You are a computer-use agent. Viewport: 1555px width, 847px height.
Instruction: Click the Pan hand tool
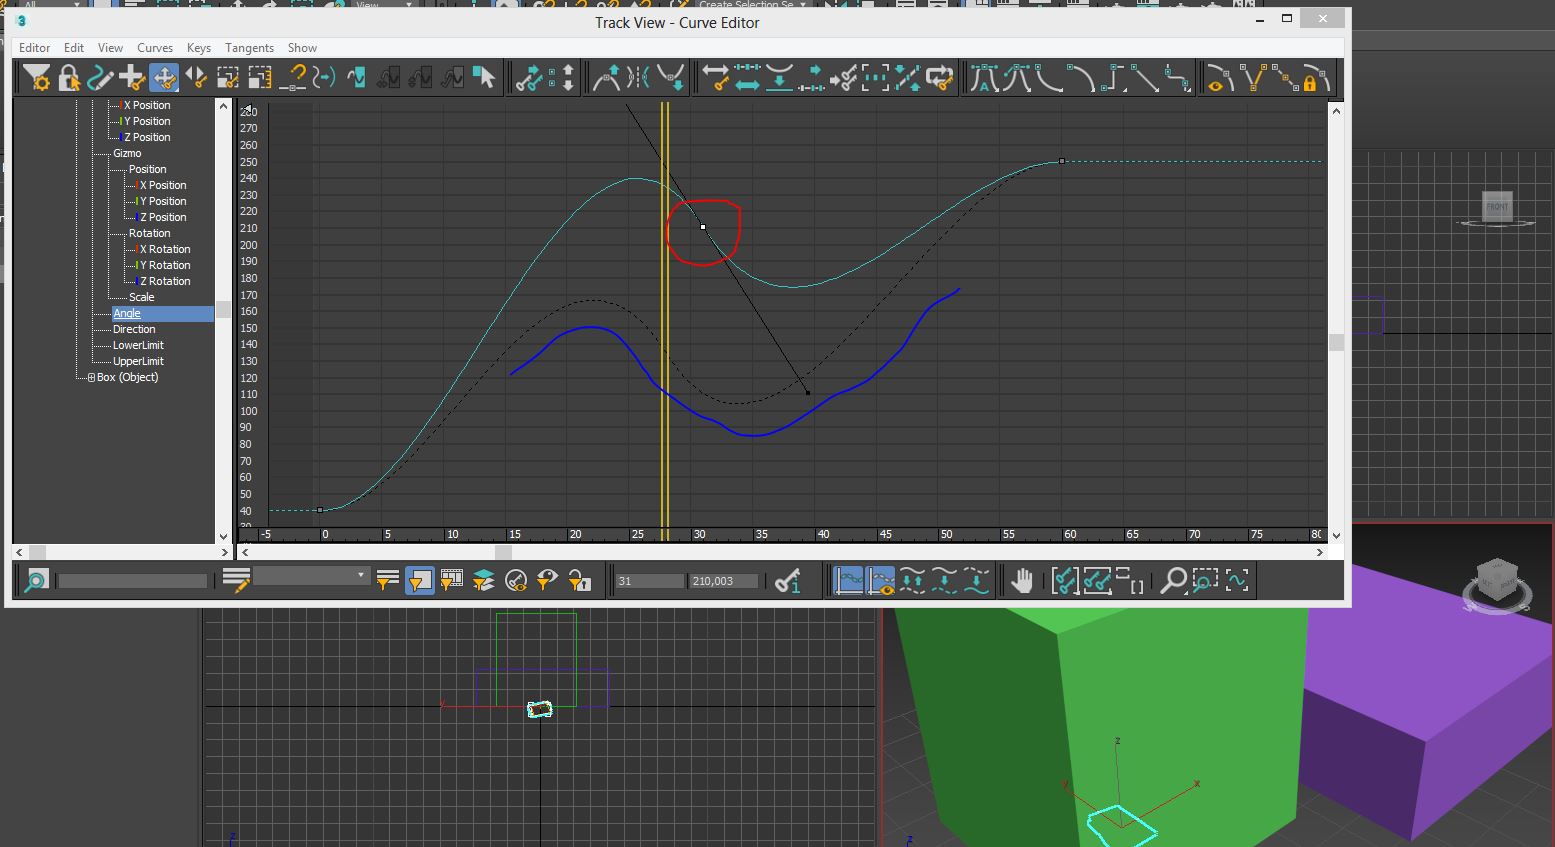pyautogui.click(x=1021, y=581)
